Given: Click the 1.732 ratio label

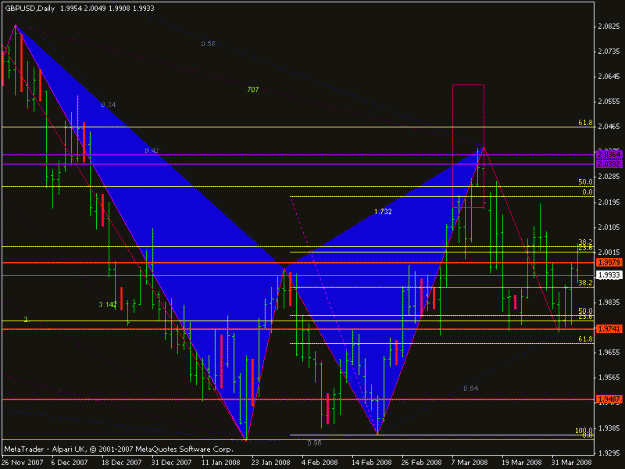Looking at the screenshot, I should pos(383,212).
